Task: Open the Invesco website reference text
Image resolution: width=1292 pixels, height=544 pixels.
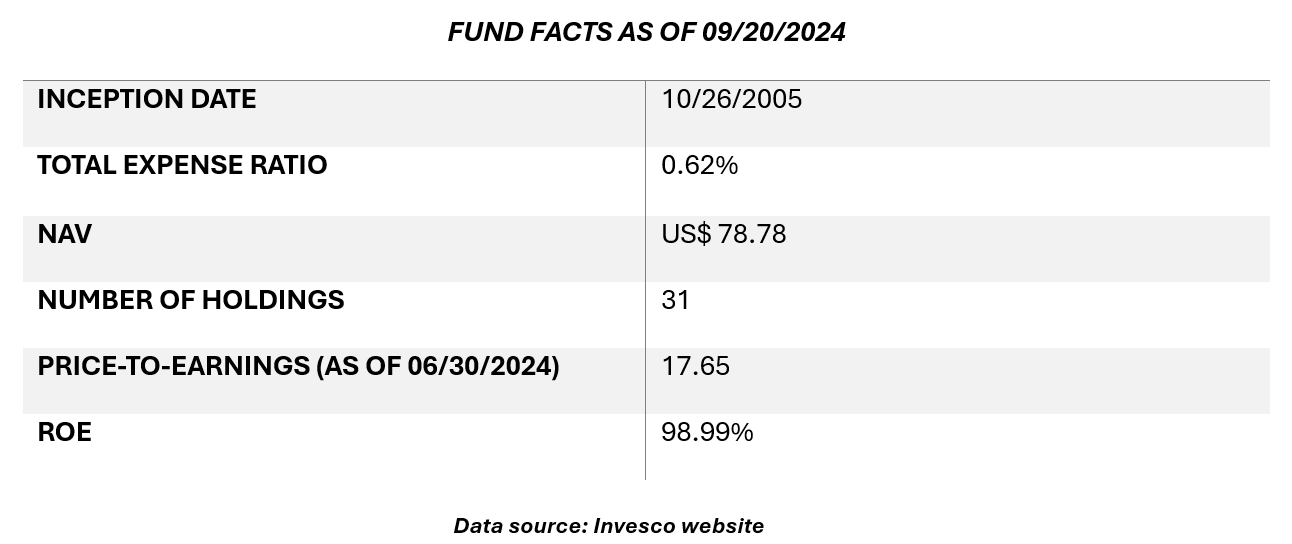Action: click(x=678, y=526)
